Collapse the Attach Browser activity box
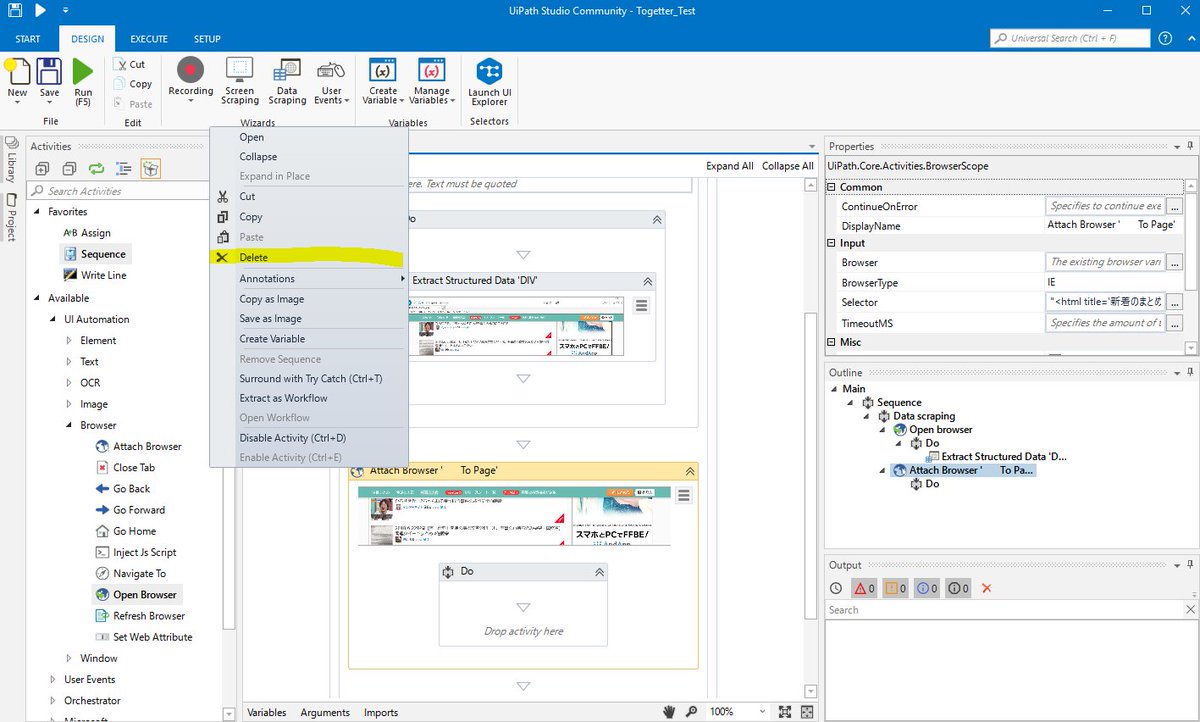This screenshot has width=1200, height=722. tap(689, 471)
